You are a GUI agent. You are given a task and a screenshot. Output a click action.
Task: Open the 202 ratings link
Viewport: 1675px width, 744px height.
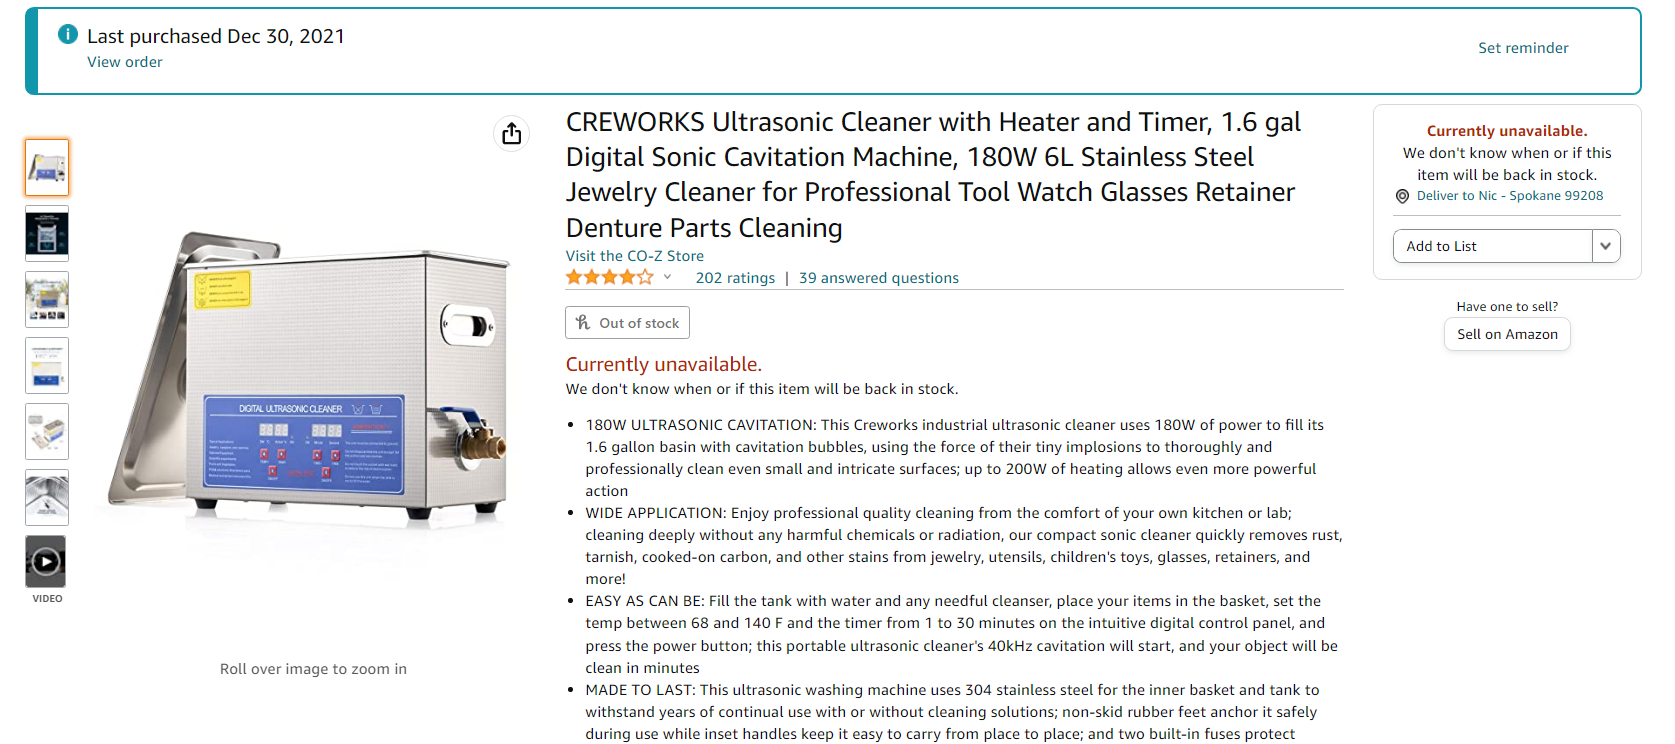pos(735,278)
